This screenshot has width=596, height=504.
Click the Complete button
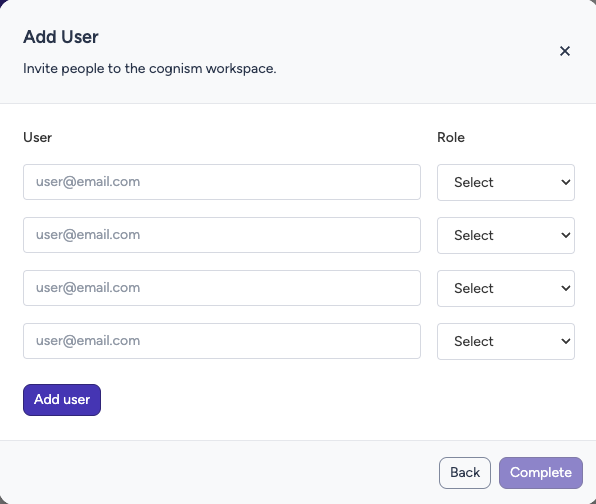[541, 473]
